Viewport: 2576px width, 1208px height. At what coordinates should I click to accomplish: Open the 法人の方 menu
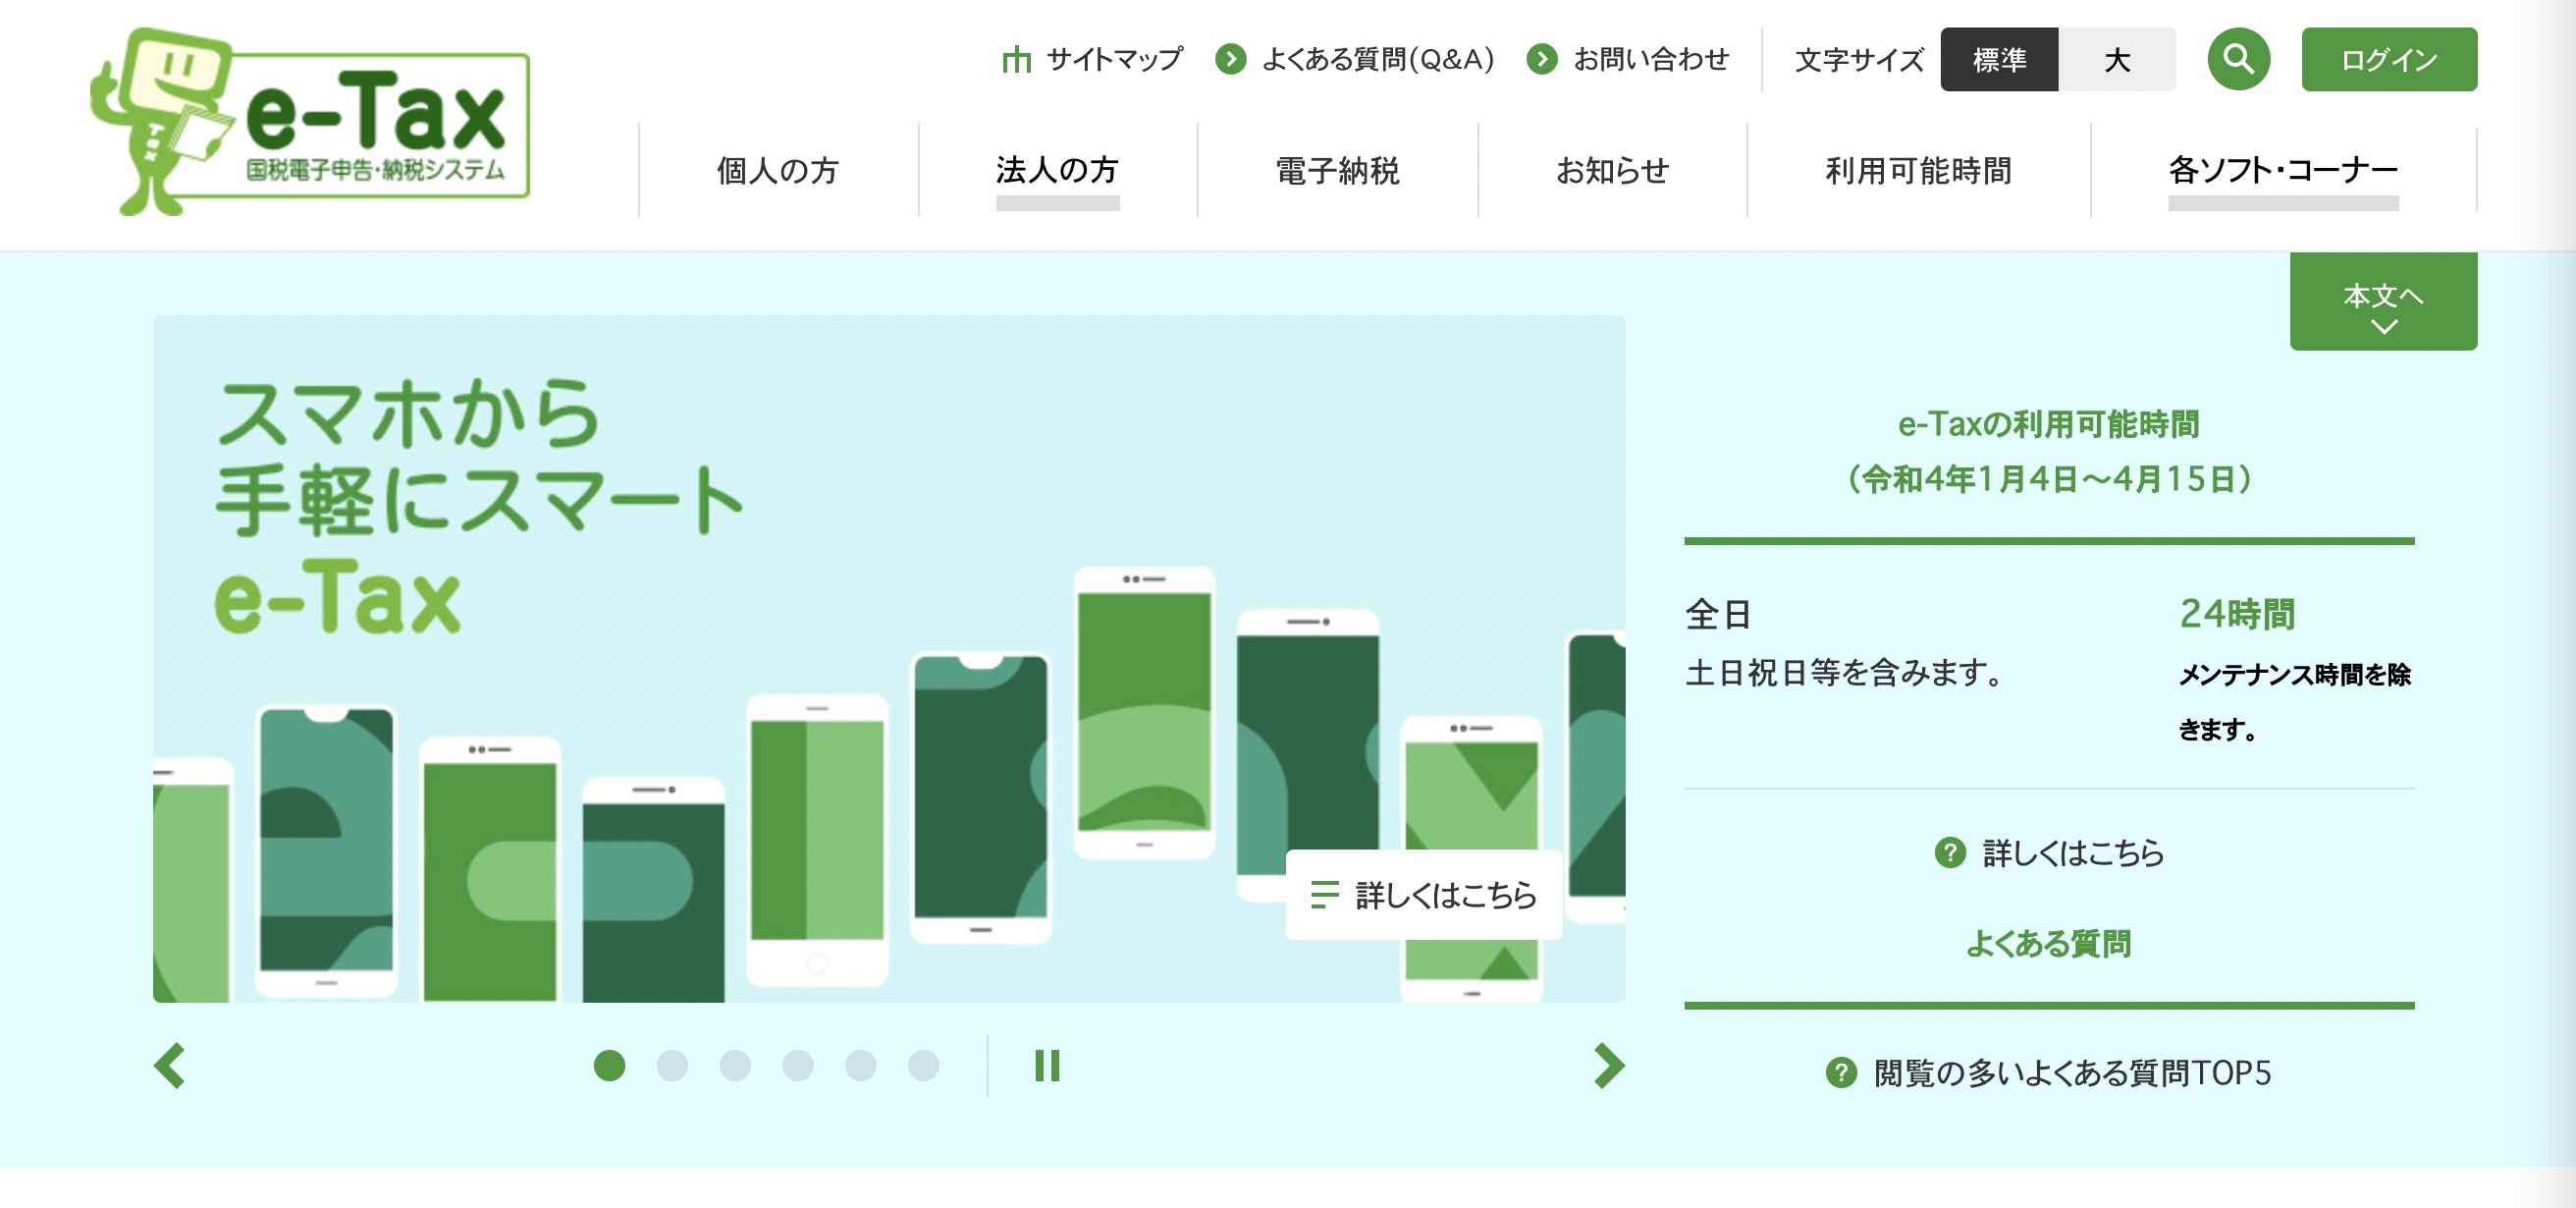pyautogui.click(x=1057, y=171)
